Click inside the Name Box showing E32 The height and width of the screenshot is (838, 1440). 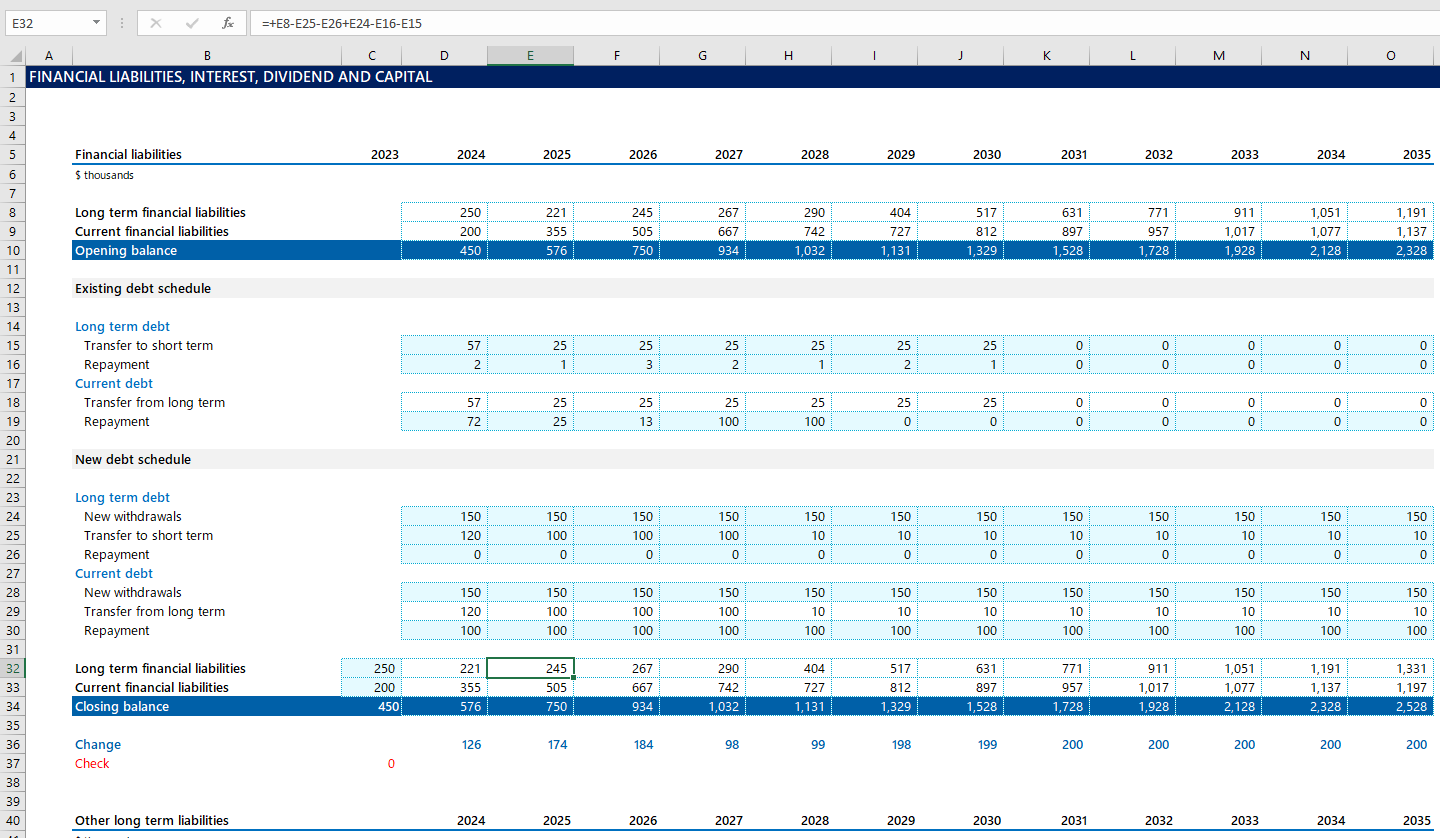tap(45, 23)
